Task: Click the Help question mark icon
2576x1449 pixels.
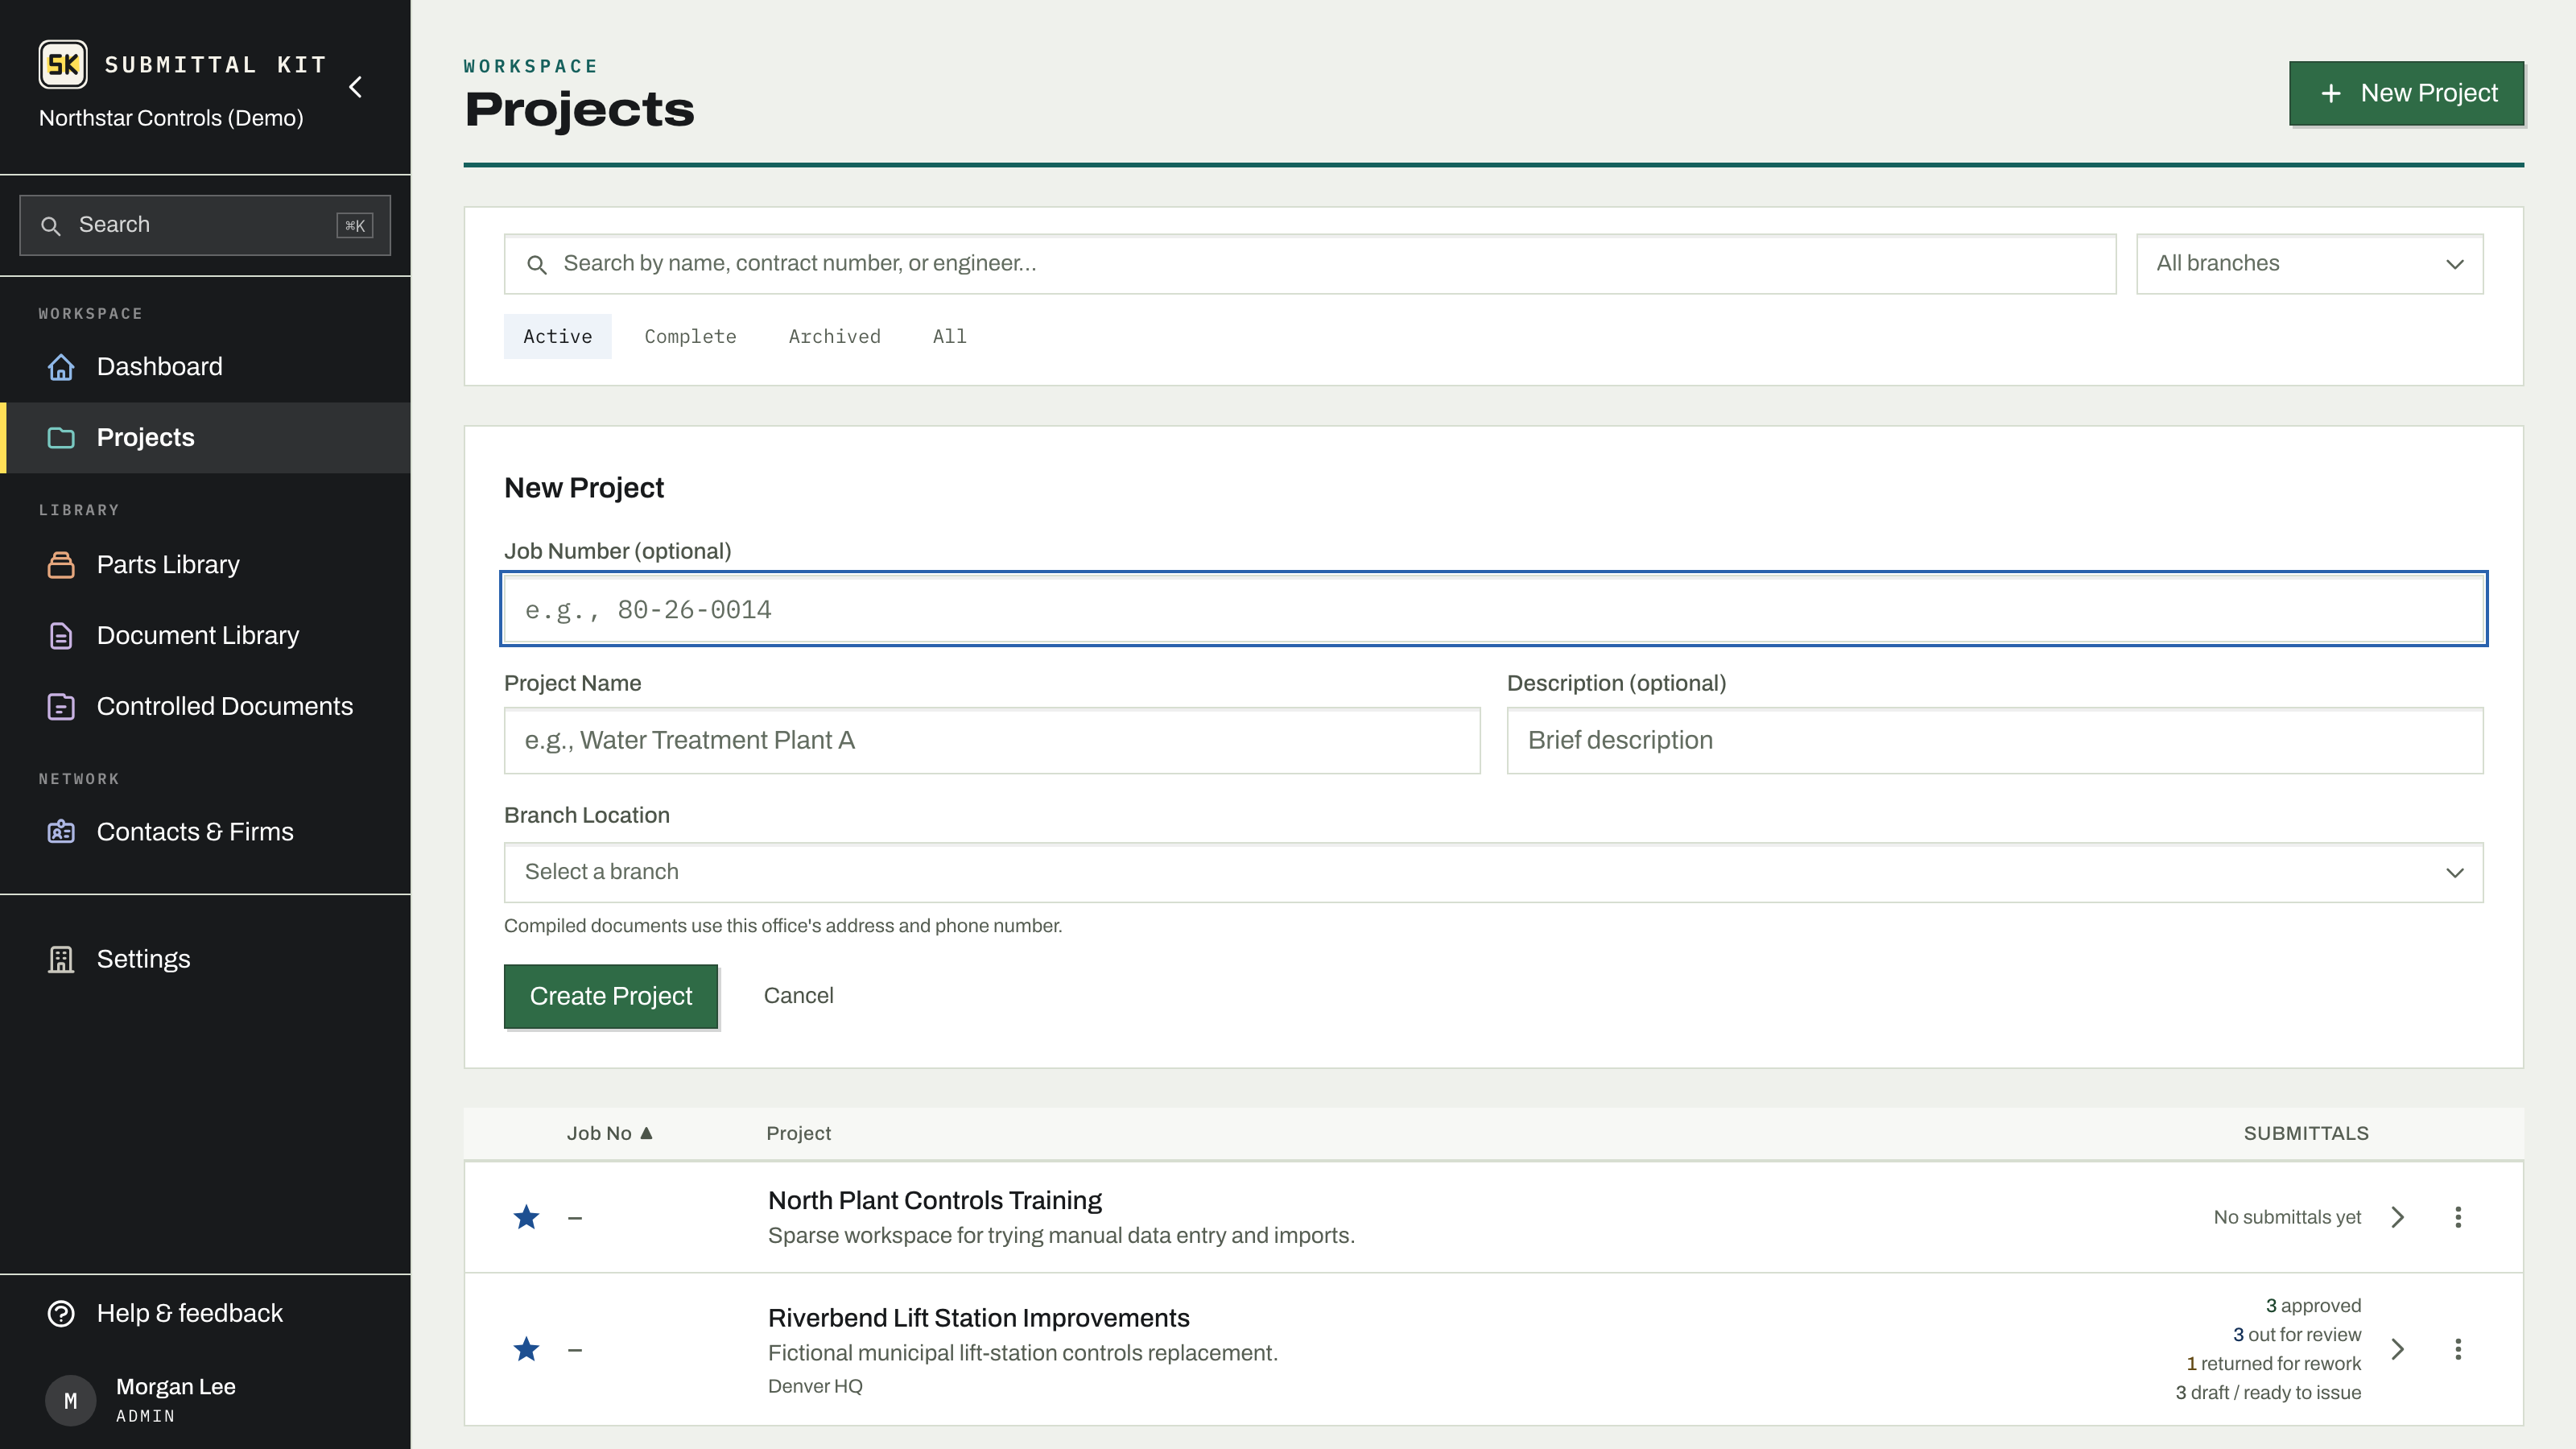Action: pos(61,1313)
